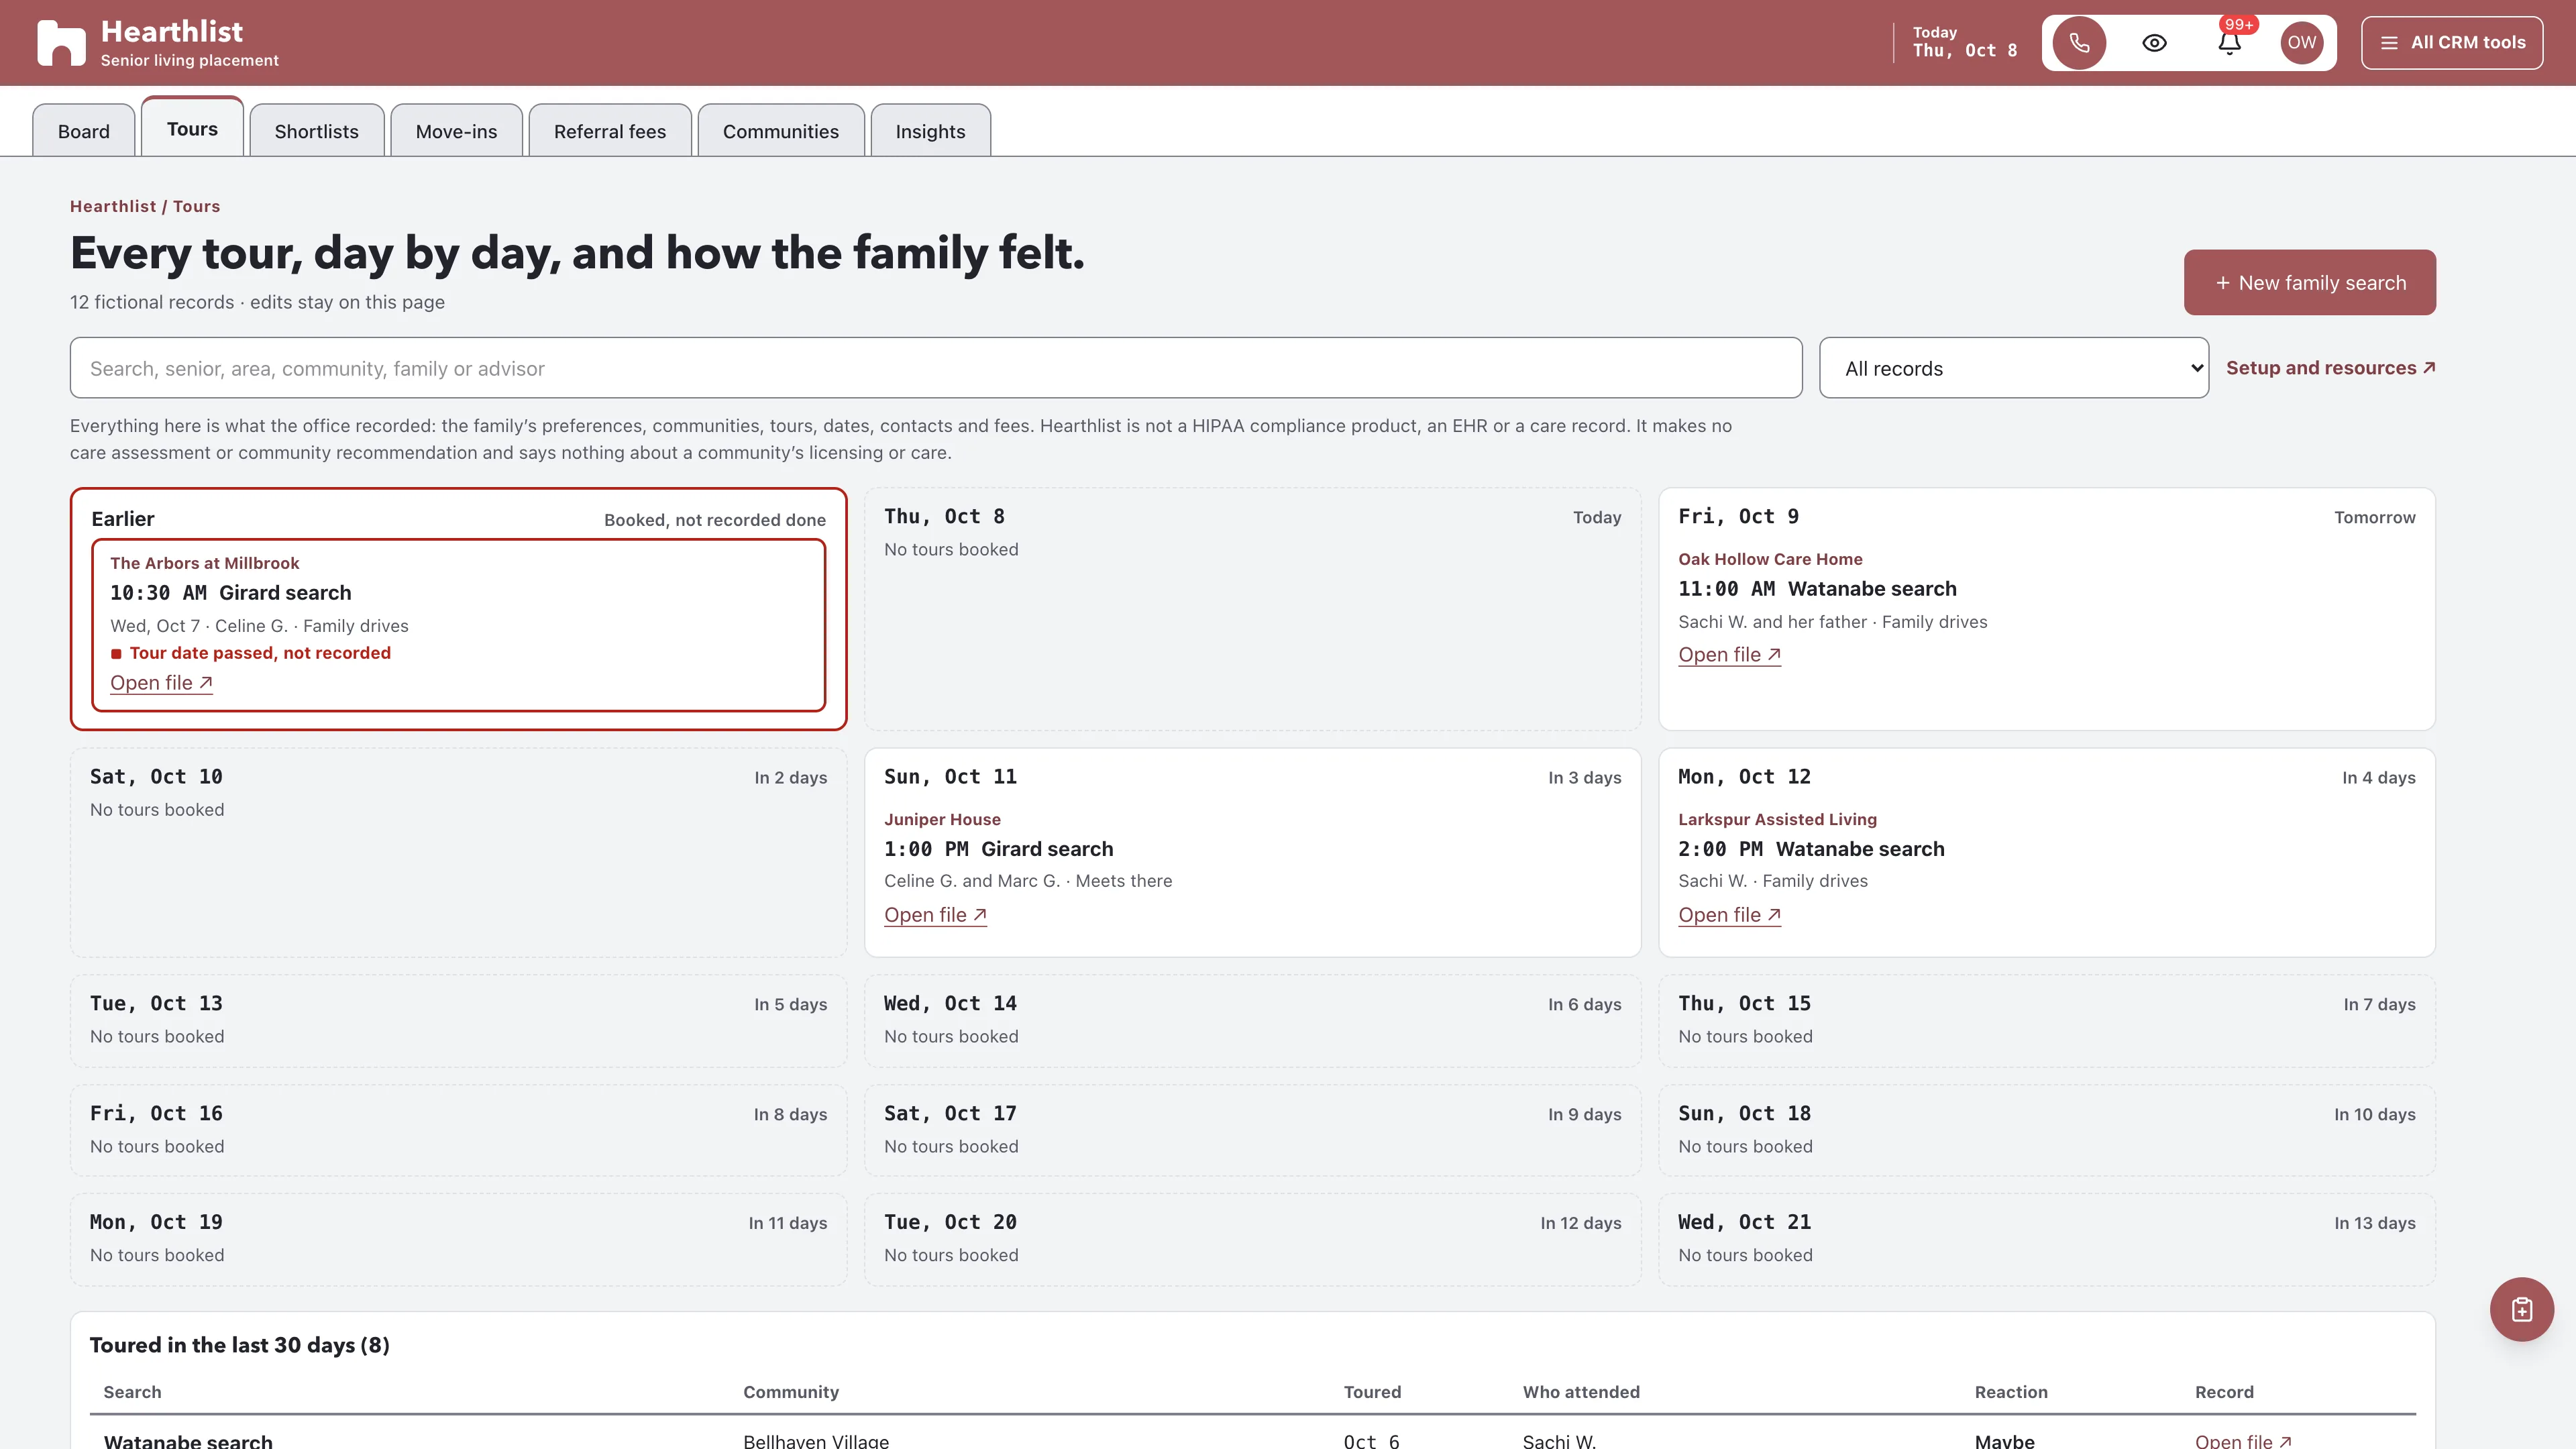Open Setup and resources link
The width and height of the screenshot is (2576, 1449).
(2330, 368)
